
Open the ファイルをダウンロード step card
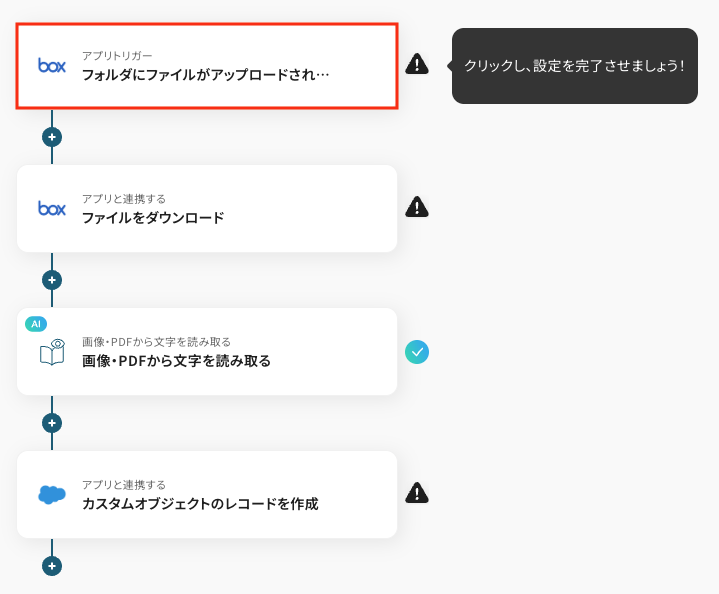click(x=207, y=209)
